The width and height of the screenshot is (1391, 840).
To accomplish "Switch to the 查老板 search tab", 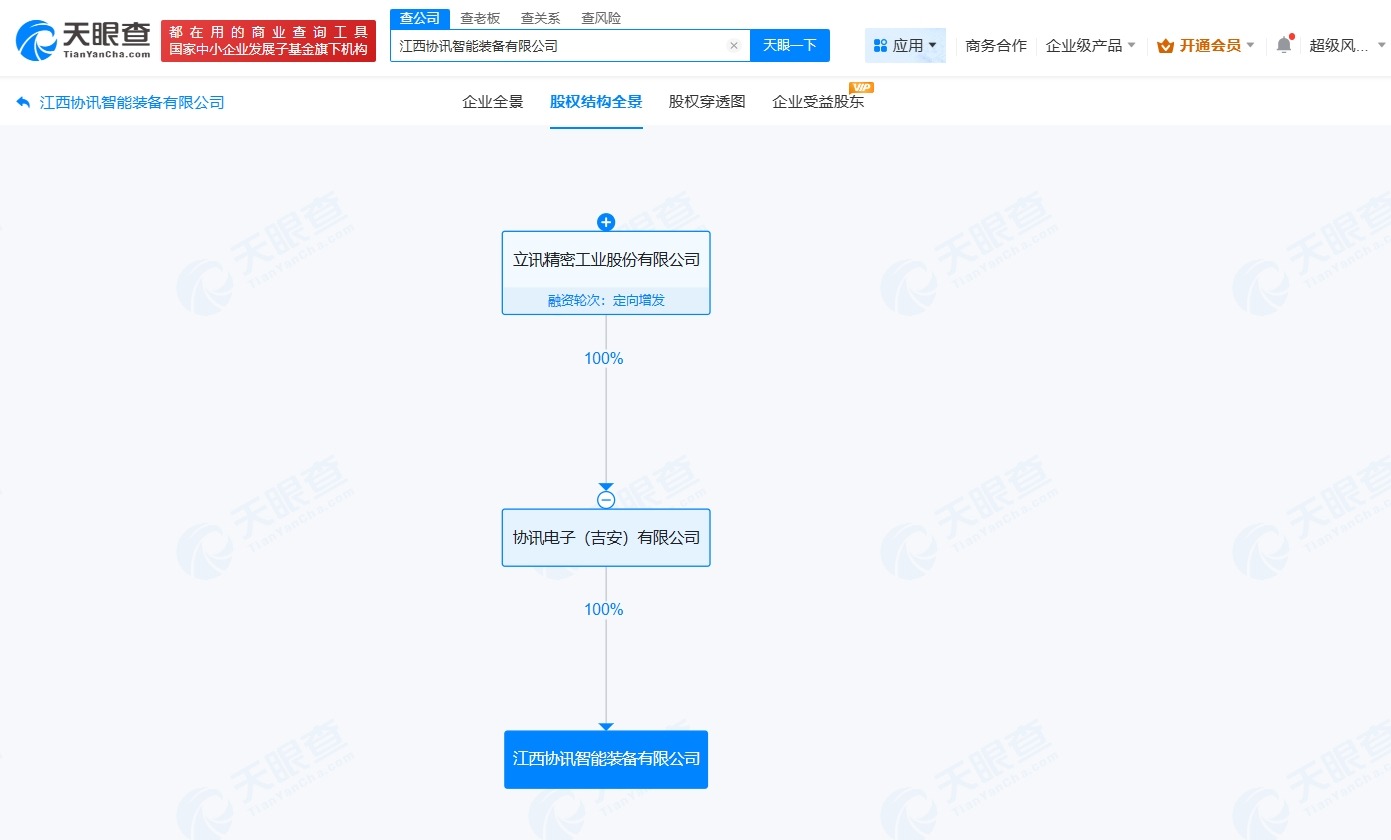I will pyautogui.click(x=480, y=17).
